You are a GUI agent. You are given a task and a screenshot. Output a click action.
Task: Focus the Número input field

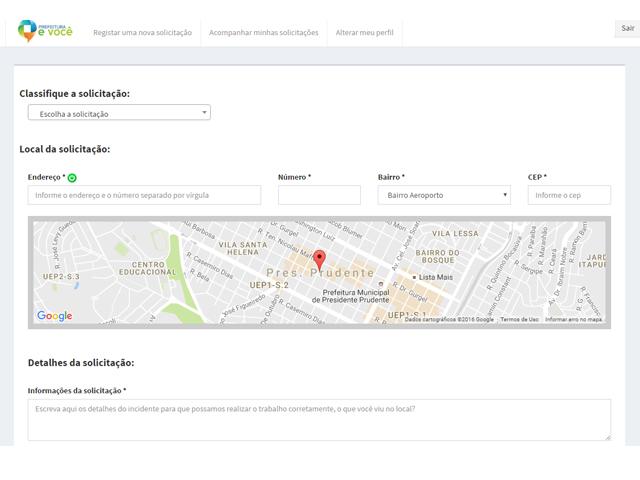(x=319, y=195)
